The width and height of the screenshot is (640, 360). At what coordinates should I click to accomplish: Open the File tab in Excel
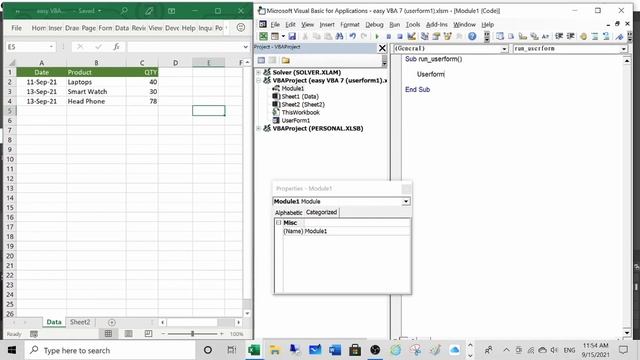[x=17, y=28]
